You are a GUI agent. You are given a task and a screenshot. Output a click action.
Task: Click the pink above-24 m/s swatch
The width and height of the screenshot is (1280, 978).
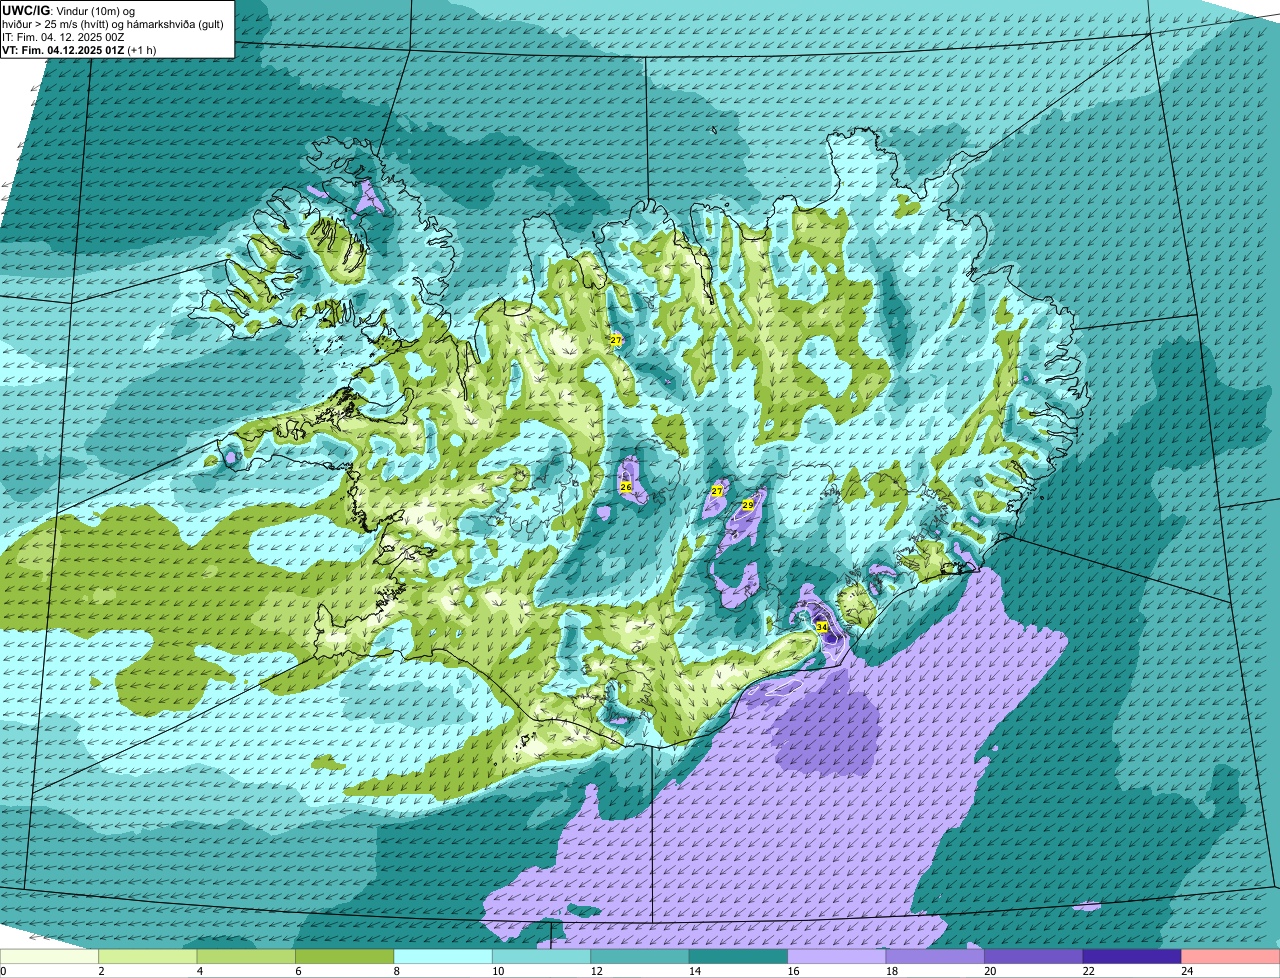1231,957
